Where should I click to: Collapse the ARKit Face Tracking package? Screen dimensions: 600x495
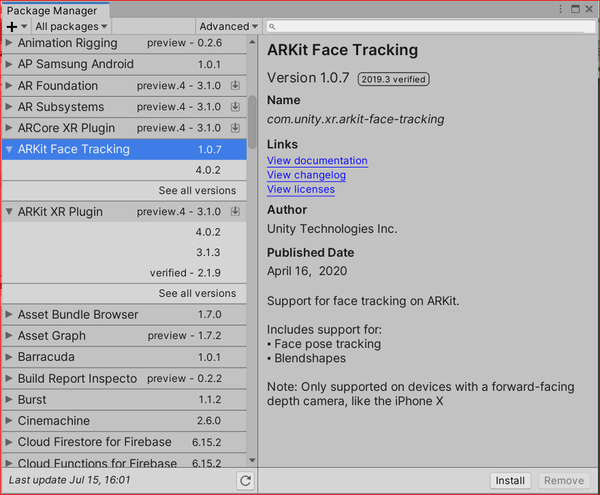coord(9,149)
